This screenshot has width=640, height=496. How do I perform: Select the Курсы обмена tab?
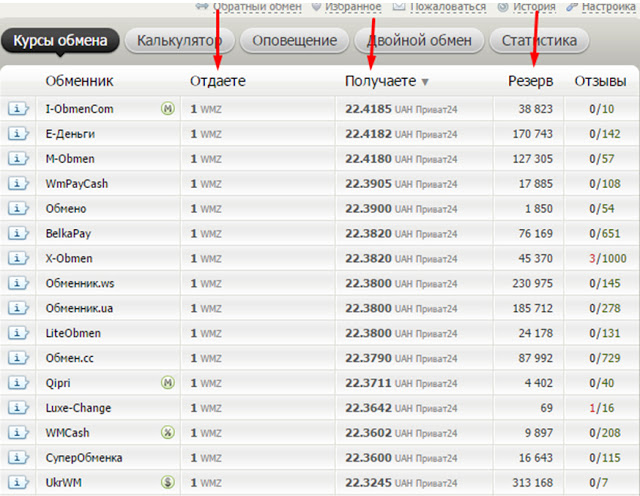[x=60, y=41]
